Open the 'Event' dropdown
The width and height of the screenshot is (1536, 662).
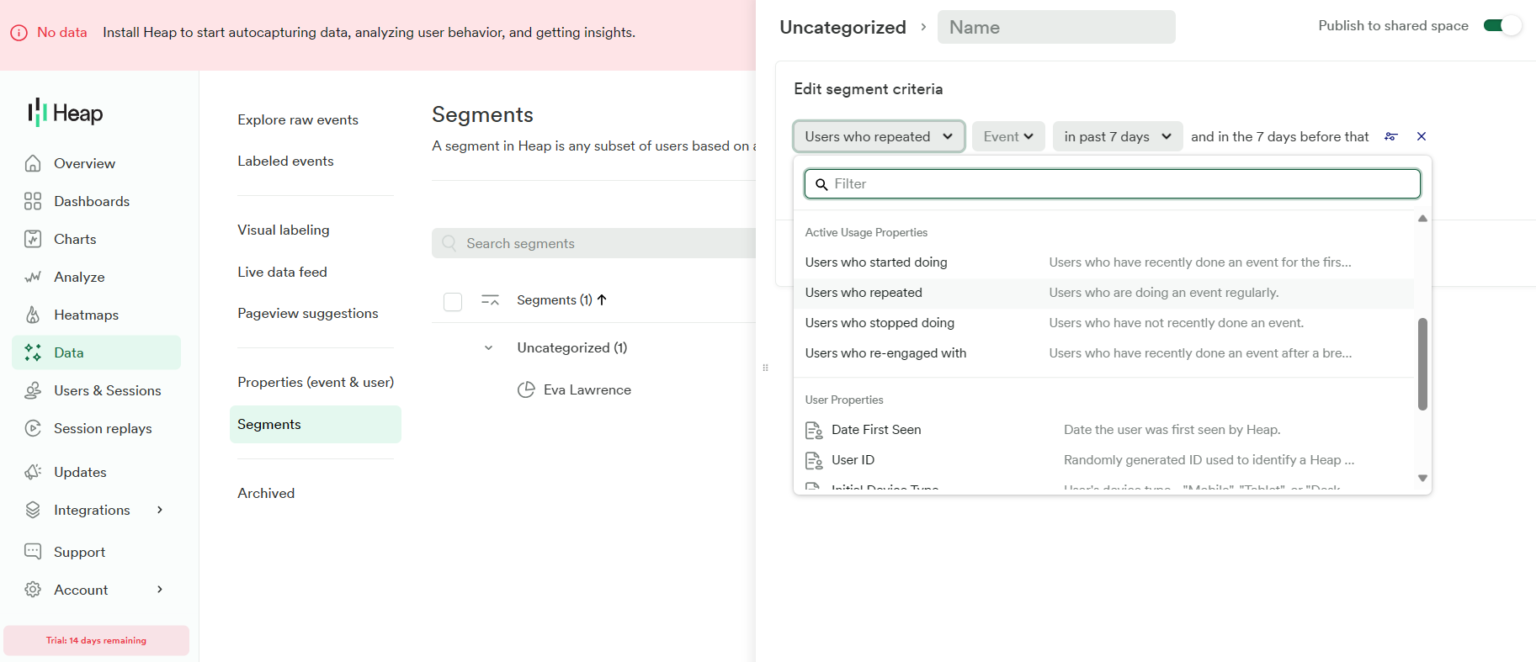[1008, 136]
